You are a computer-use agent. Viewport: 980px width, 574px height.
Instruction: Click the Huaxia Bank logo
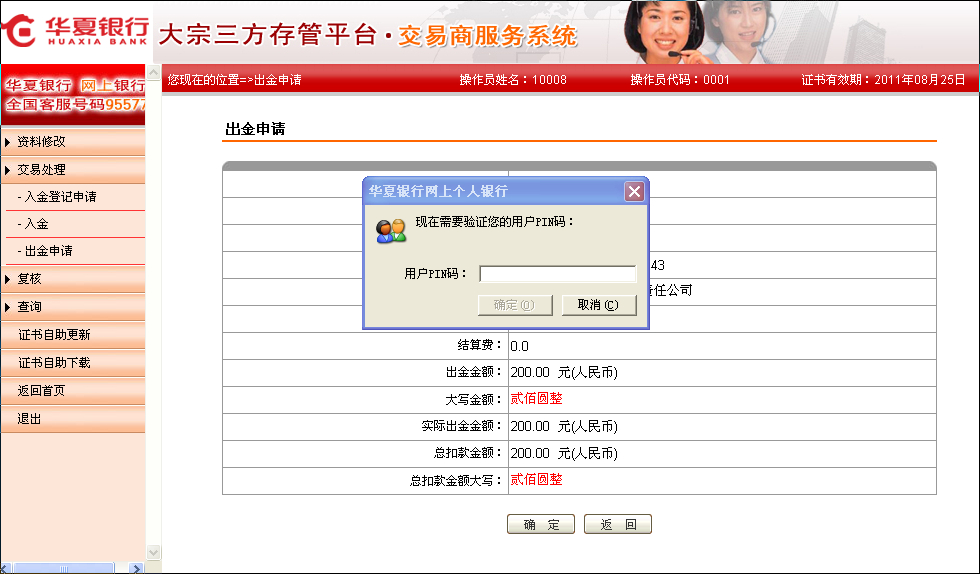[75, 31]
